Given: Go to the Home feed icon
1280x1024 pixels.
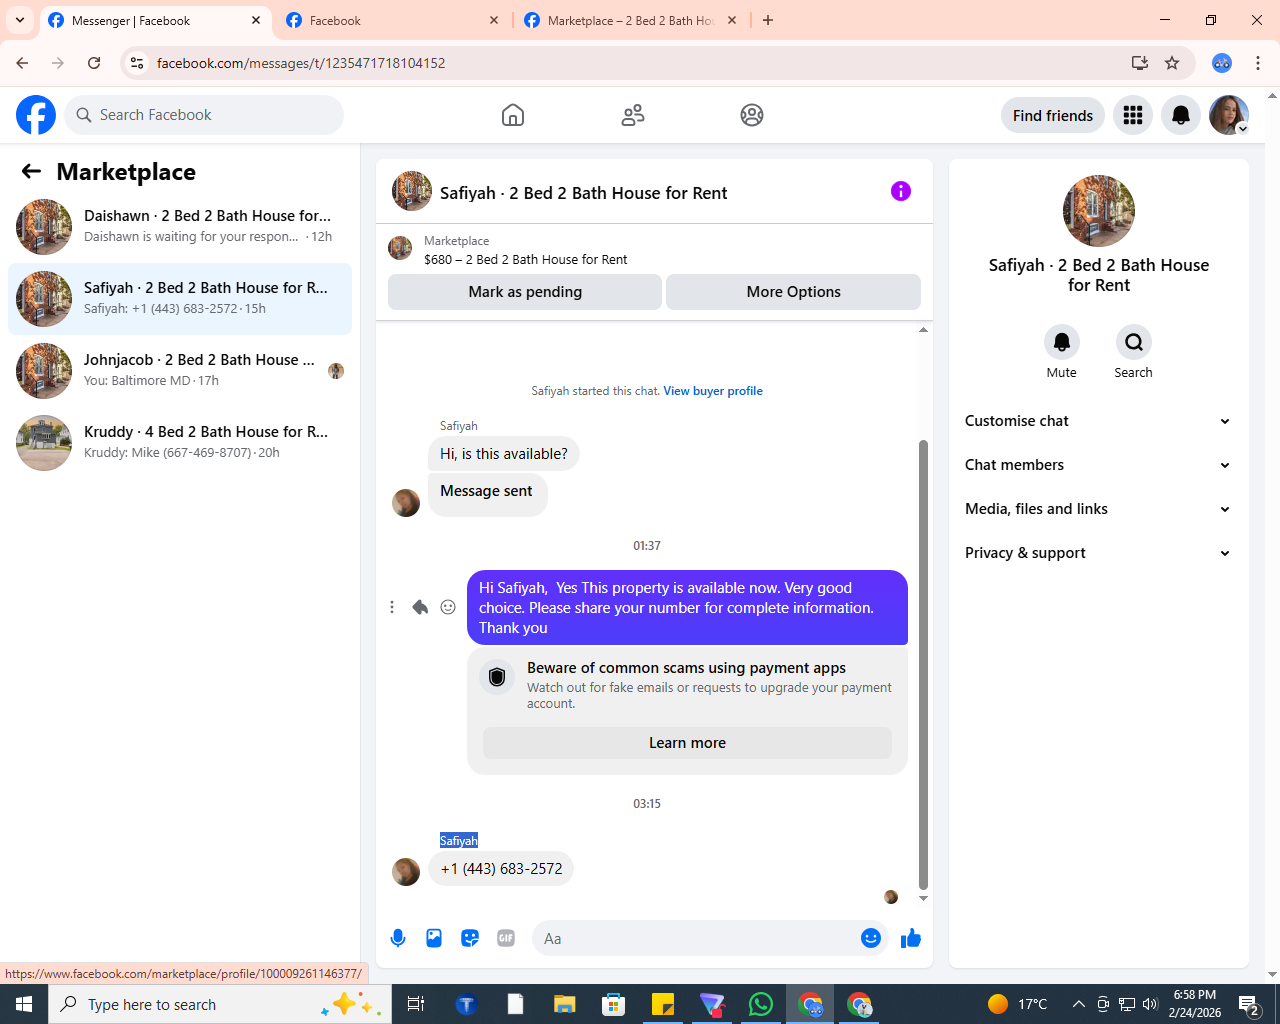Looking at the screenshot, I should click(x=513, y=115).
